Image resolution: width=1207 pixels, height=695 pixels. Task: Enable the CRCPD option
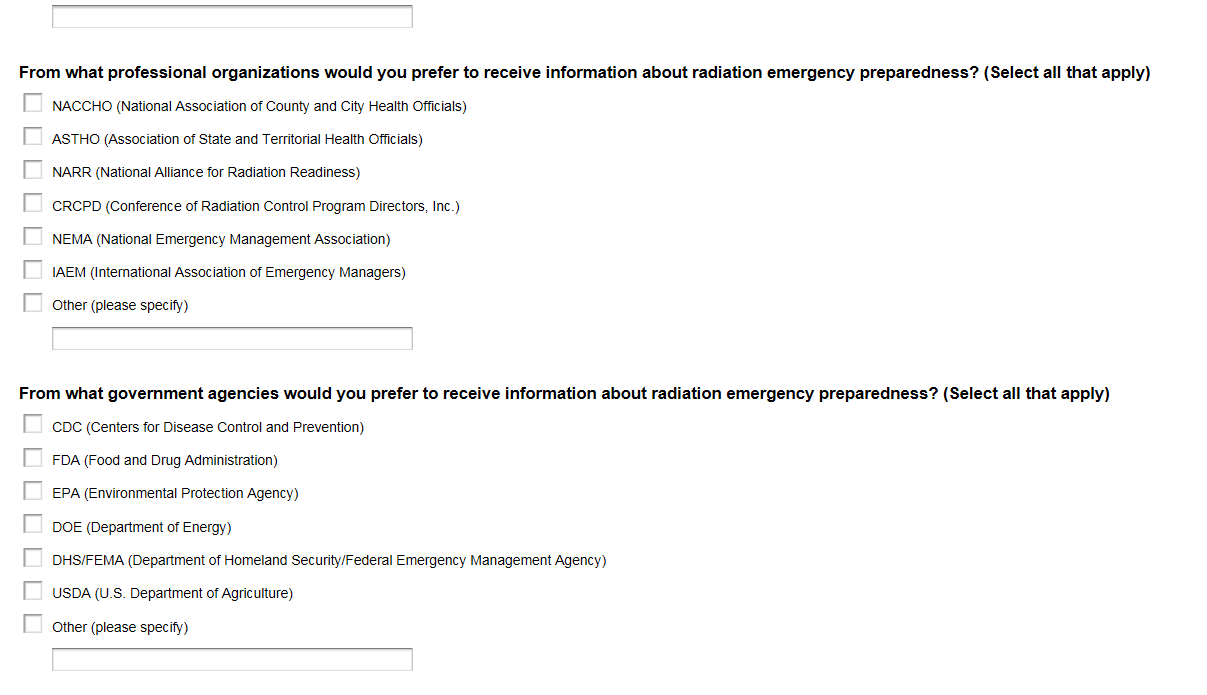click(x=33, y=203)
